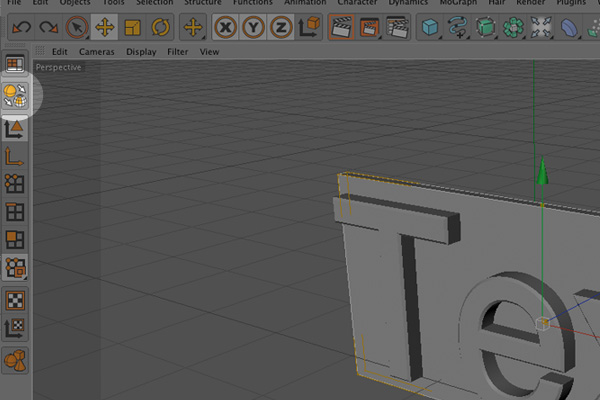
Task: Toggle X axis lock
Action: tap(225, 27)
